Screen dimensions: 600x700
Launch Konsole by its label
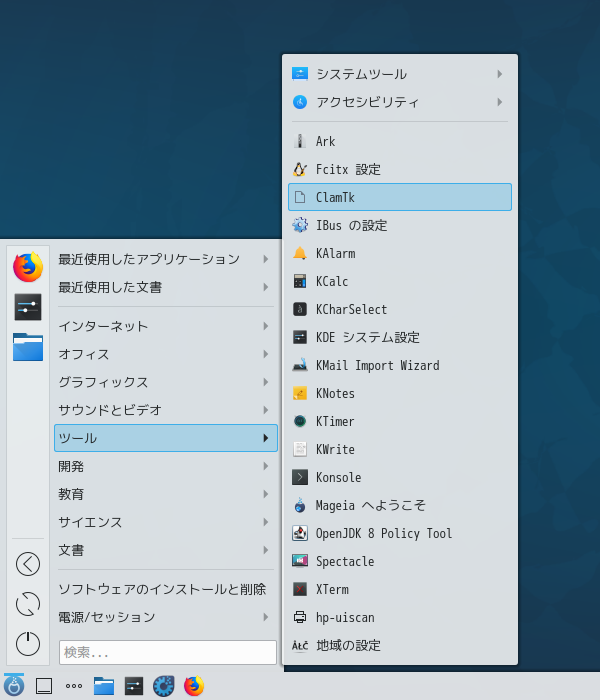click(x=338, y=477)
